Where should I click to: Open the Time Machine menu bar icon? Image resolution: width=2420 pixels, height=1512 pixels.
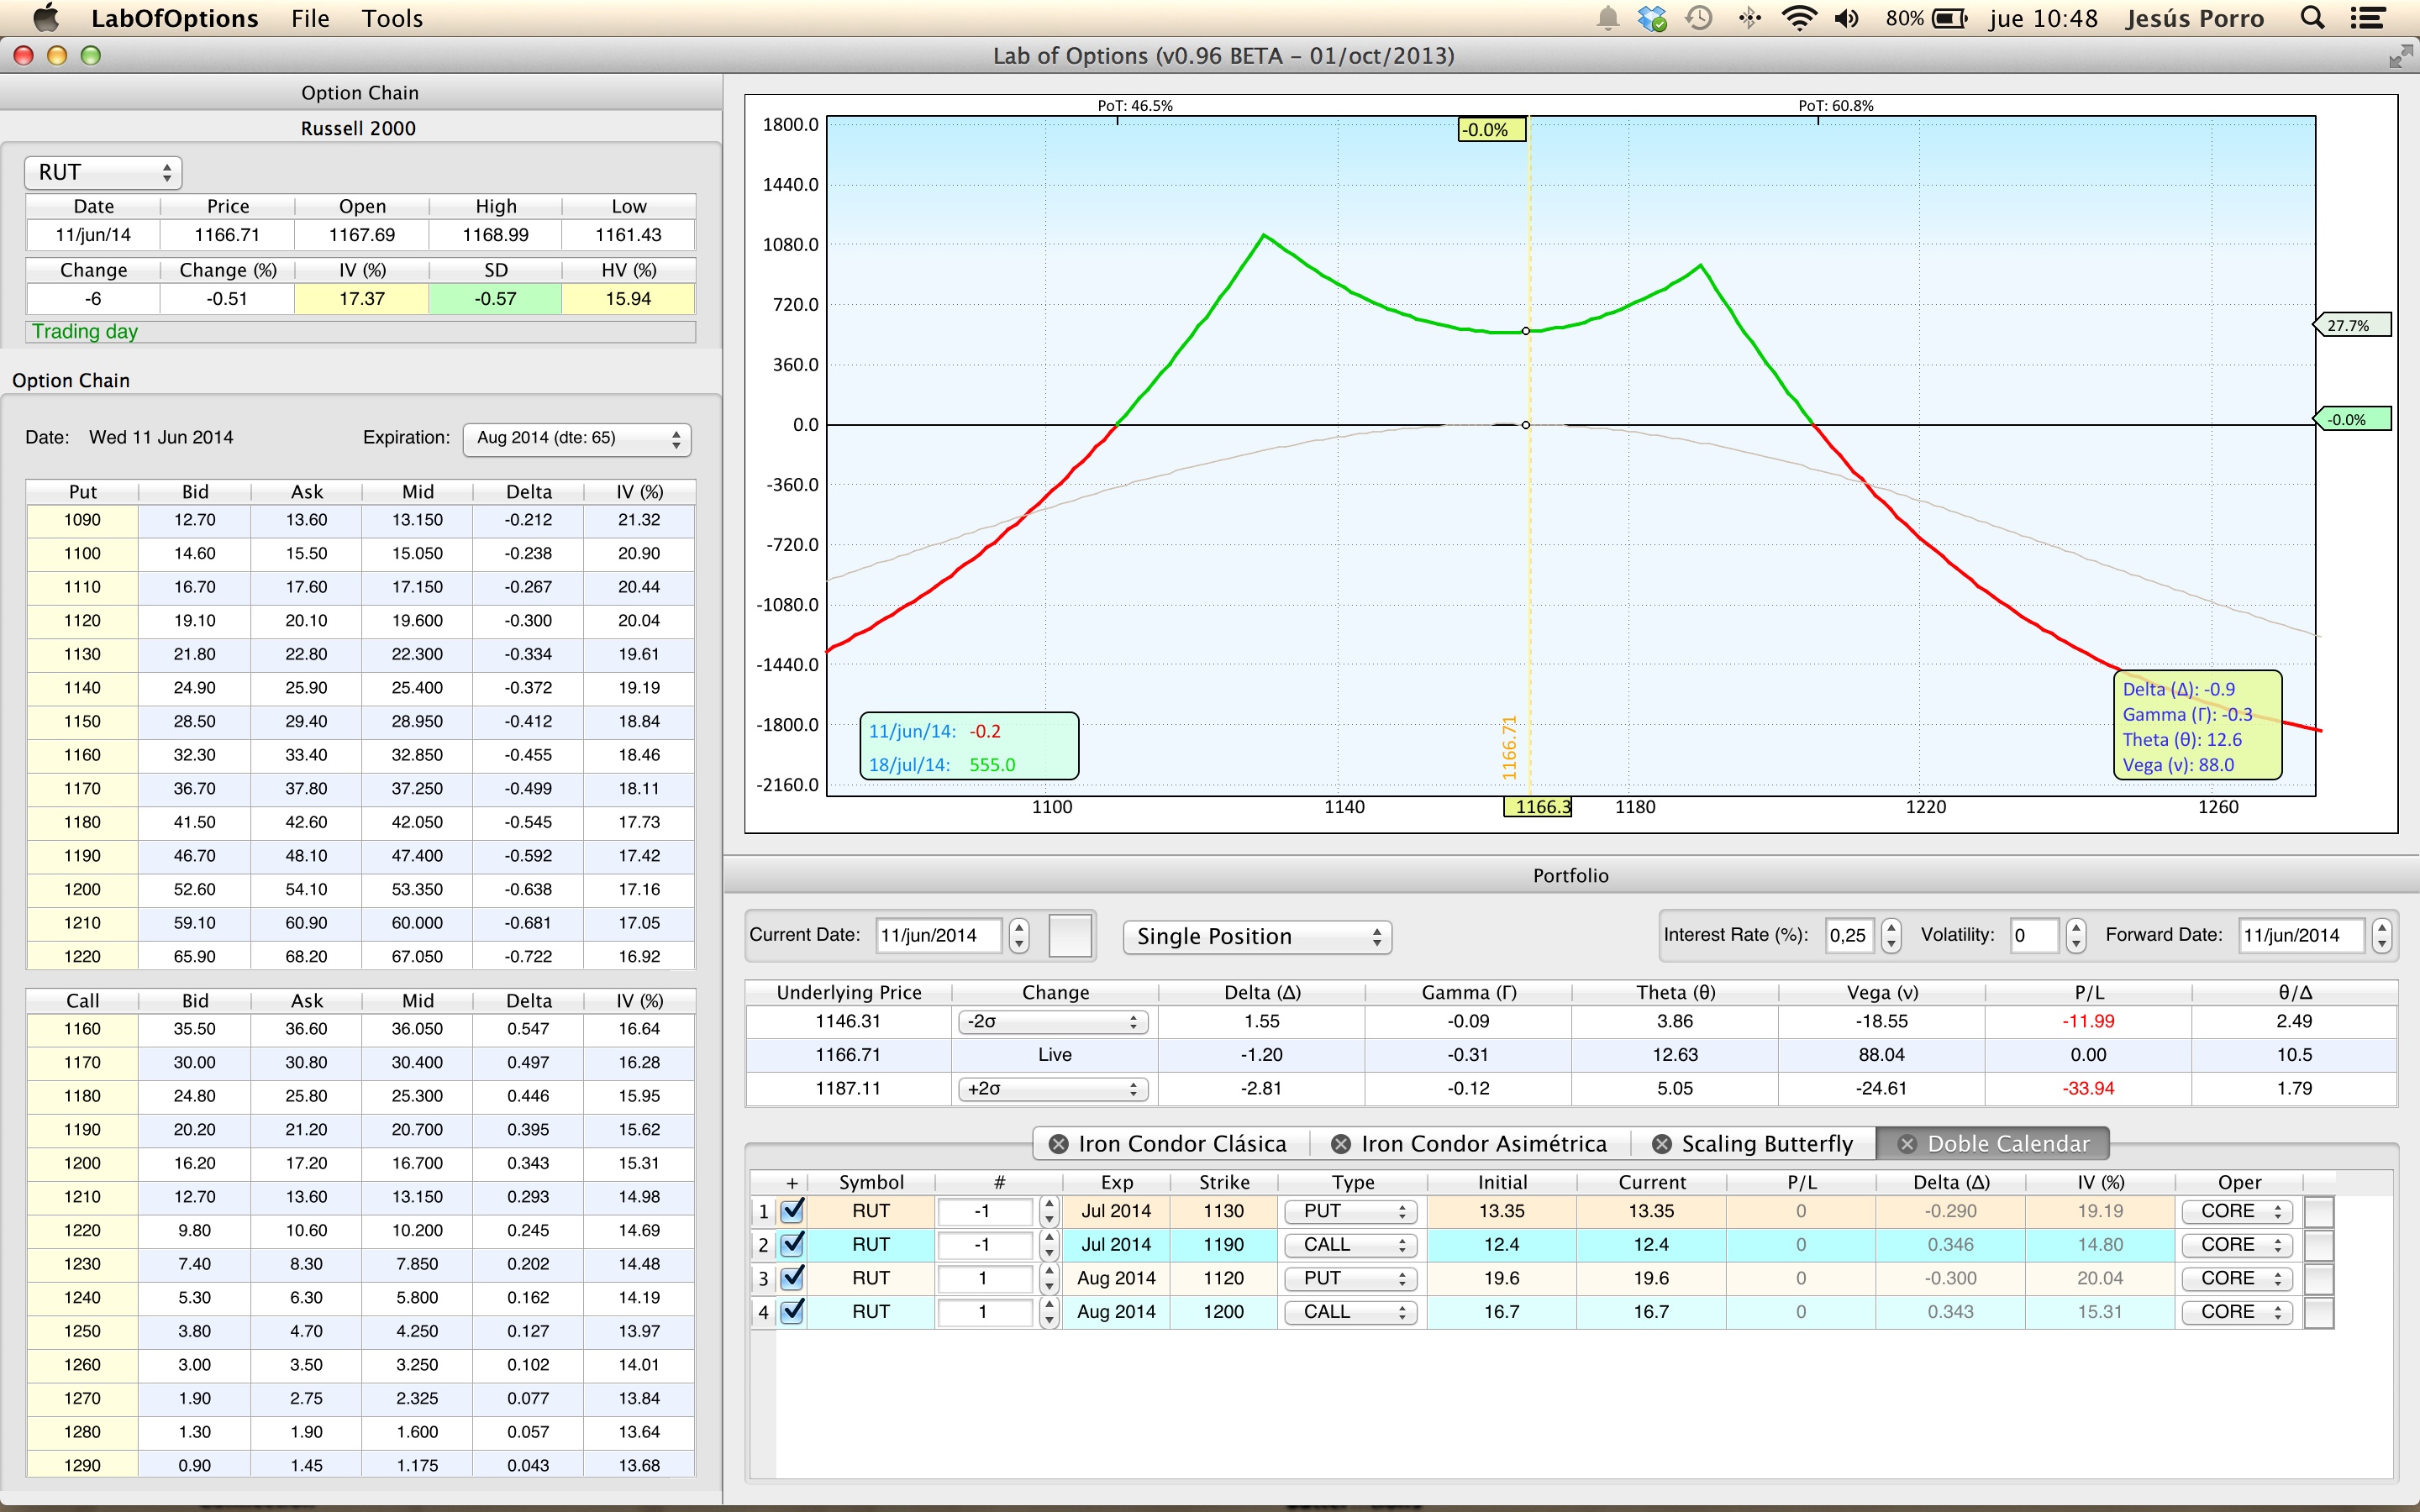click(1699, 18)
